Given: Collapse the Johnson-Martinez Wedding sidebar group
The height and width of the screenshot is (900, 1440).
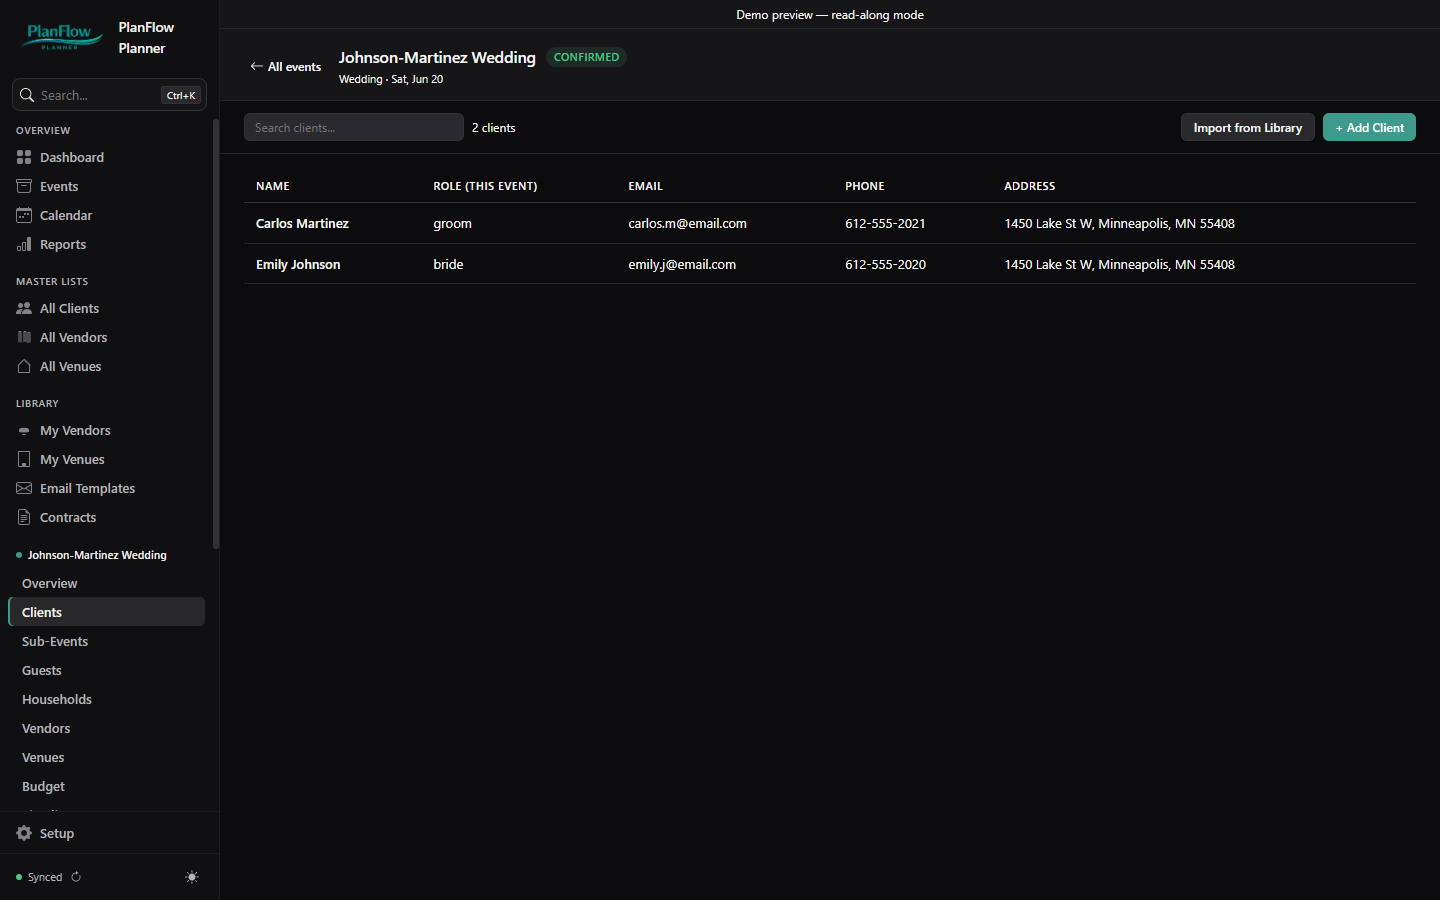Looking at the screenshot, I should pyautogui.click(x=97, y=555).
